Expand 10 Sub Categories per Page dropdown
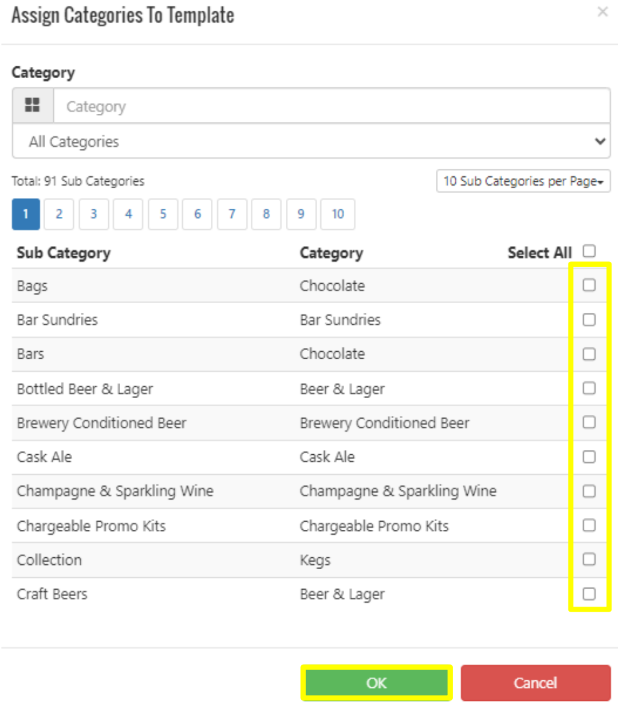 point(523,181)
